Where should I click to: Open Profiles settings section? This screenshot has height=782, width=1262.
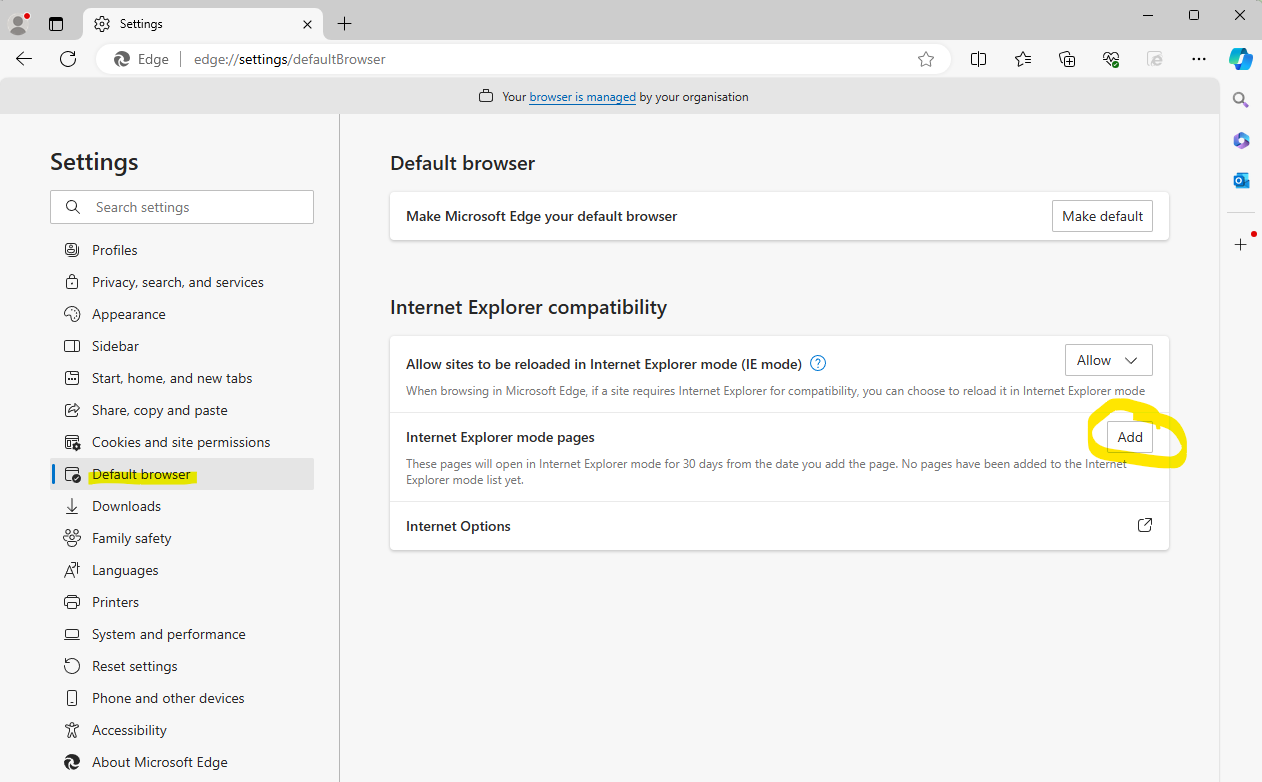pyautogui.click(x=182, y=250)
